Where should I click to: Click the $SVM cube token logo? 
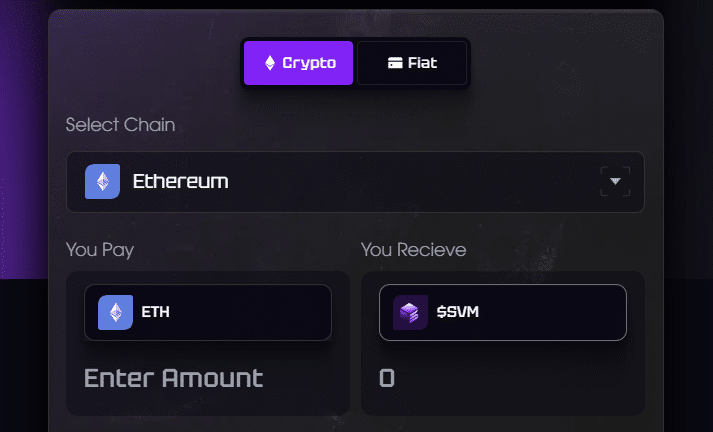410,312
